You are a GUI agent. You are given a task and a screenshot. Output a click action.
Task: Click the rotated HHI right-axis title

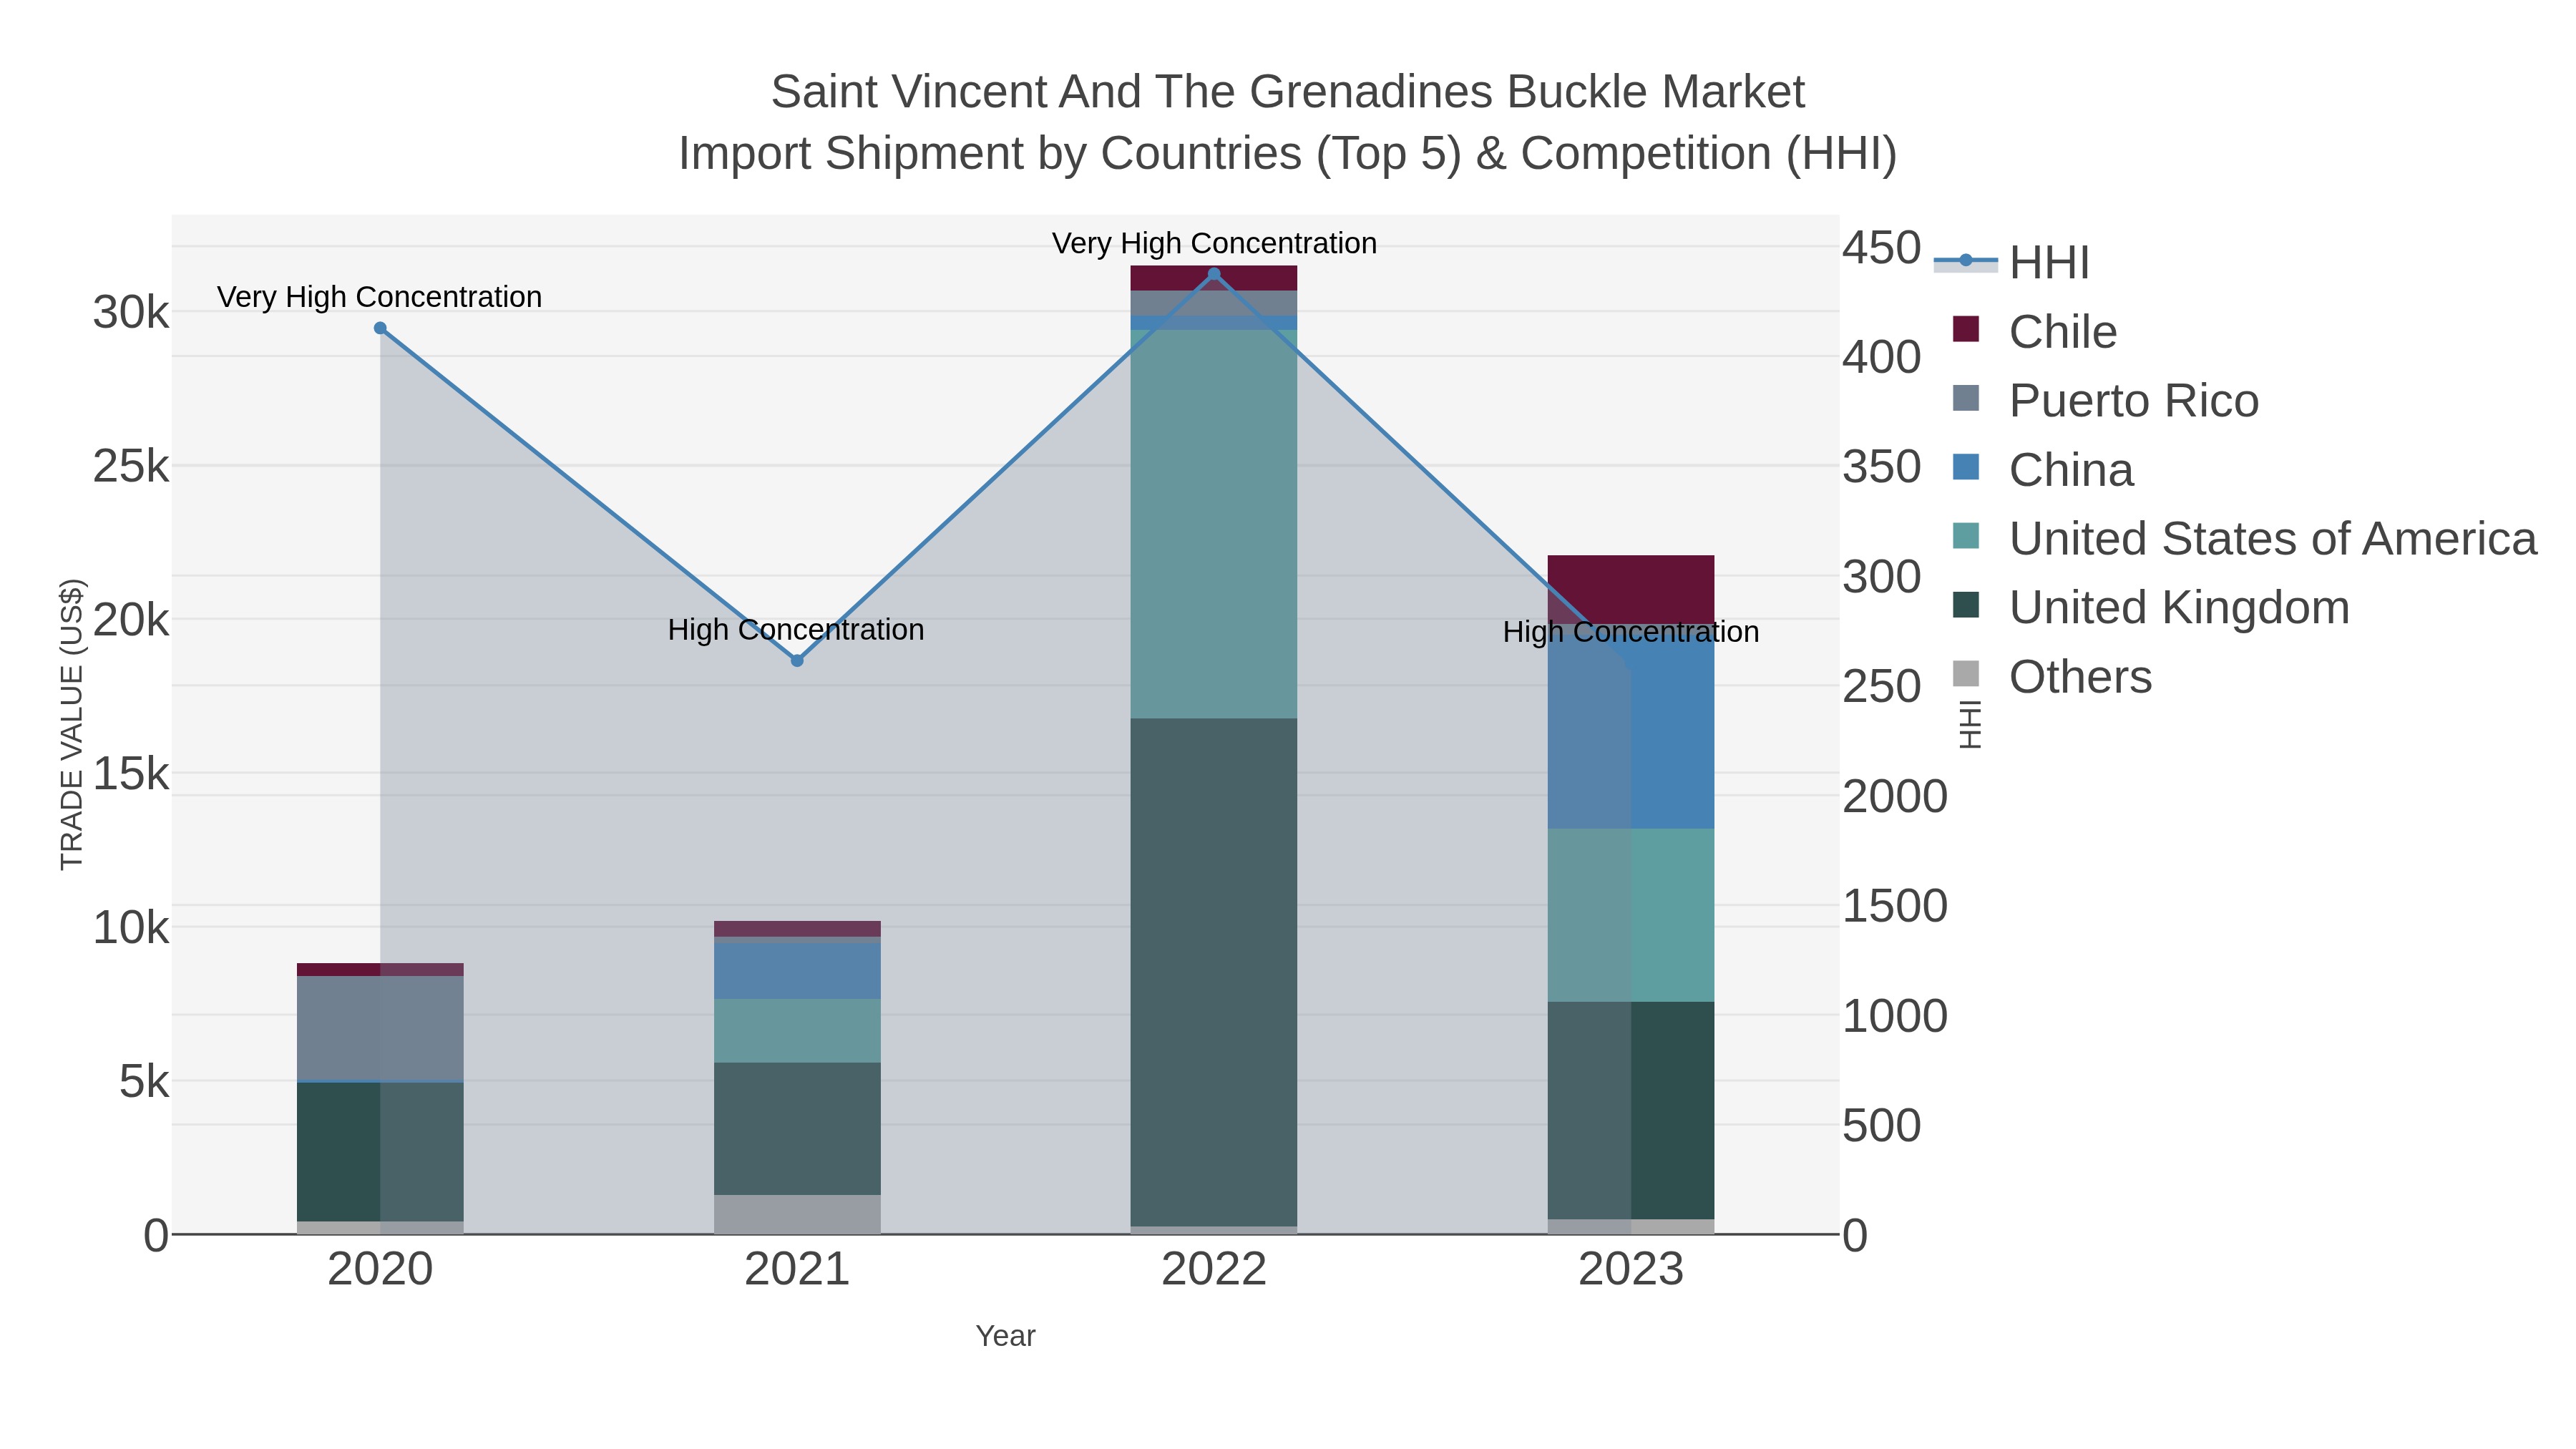pyautogui.click(x=1969, y=724)
